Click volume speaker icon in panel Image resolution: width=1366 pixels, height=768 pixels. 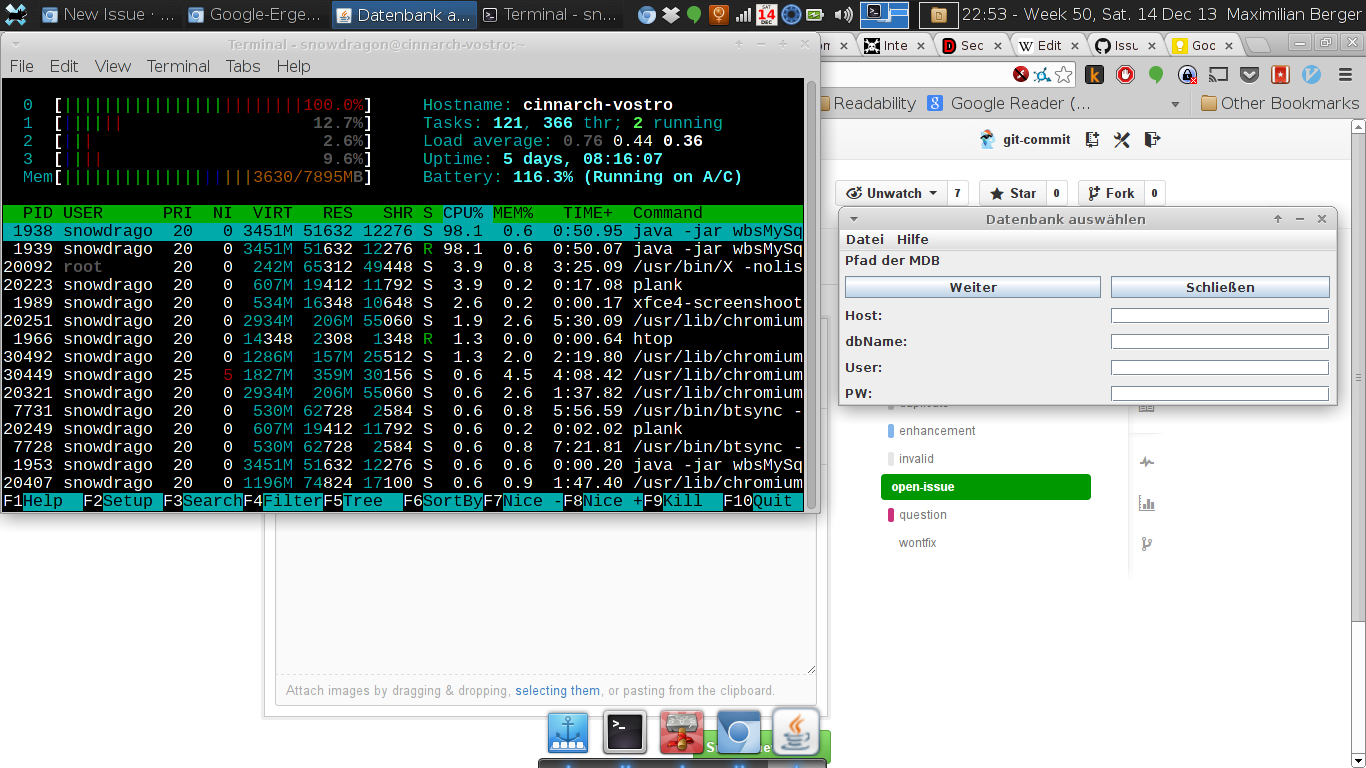coord(843,15)
